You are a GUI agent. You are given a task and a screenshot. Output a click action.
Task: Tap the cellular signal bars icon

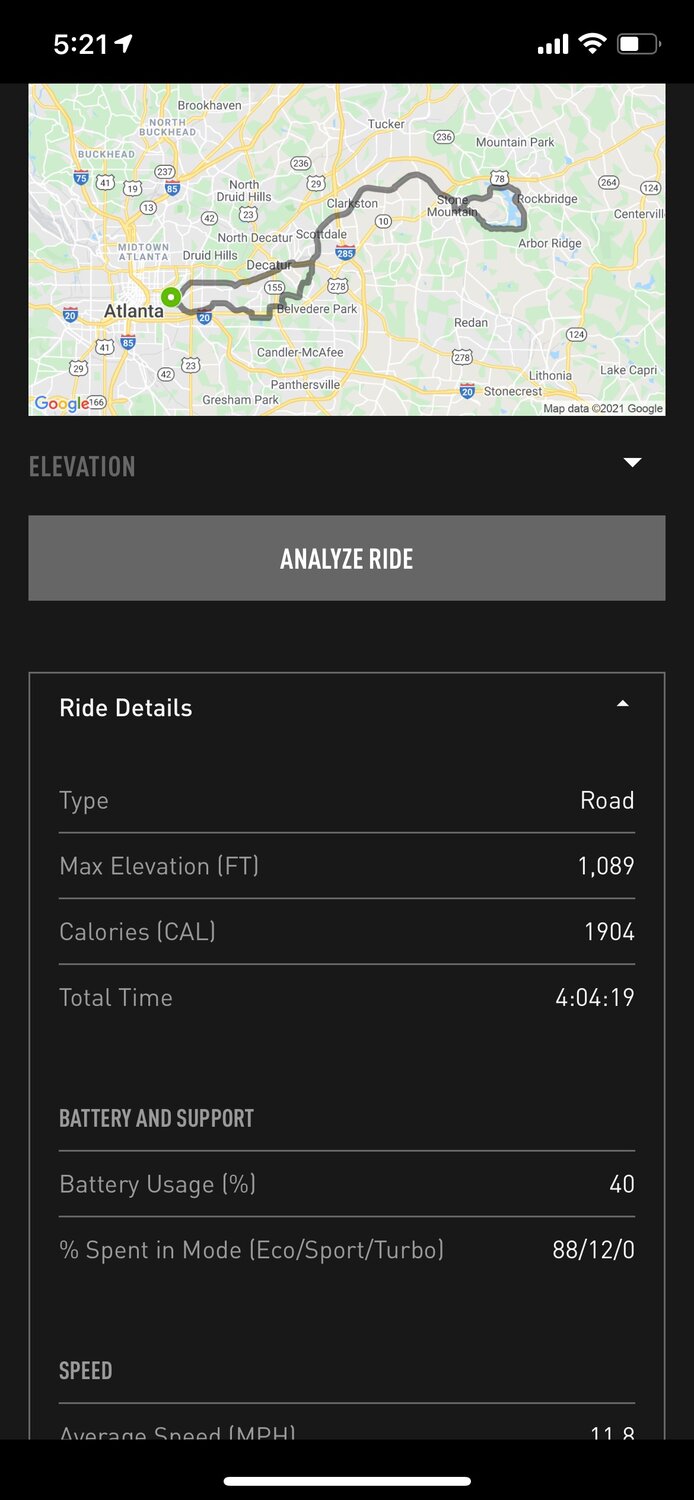(x=552, y=45)
